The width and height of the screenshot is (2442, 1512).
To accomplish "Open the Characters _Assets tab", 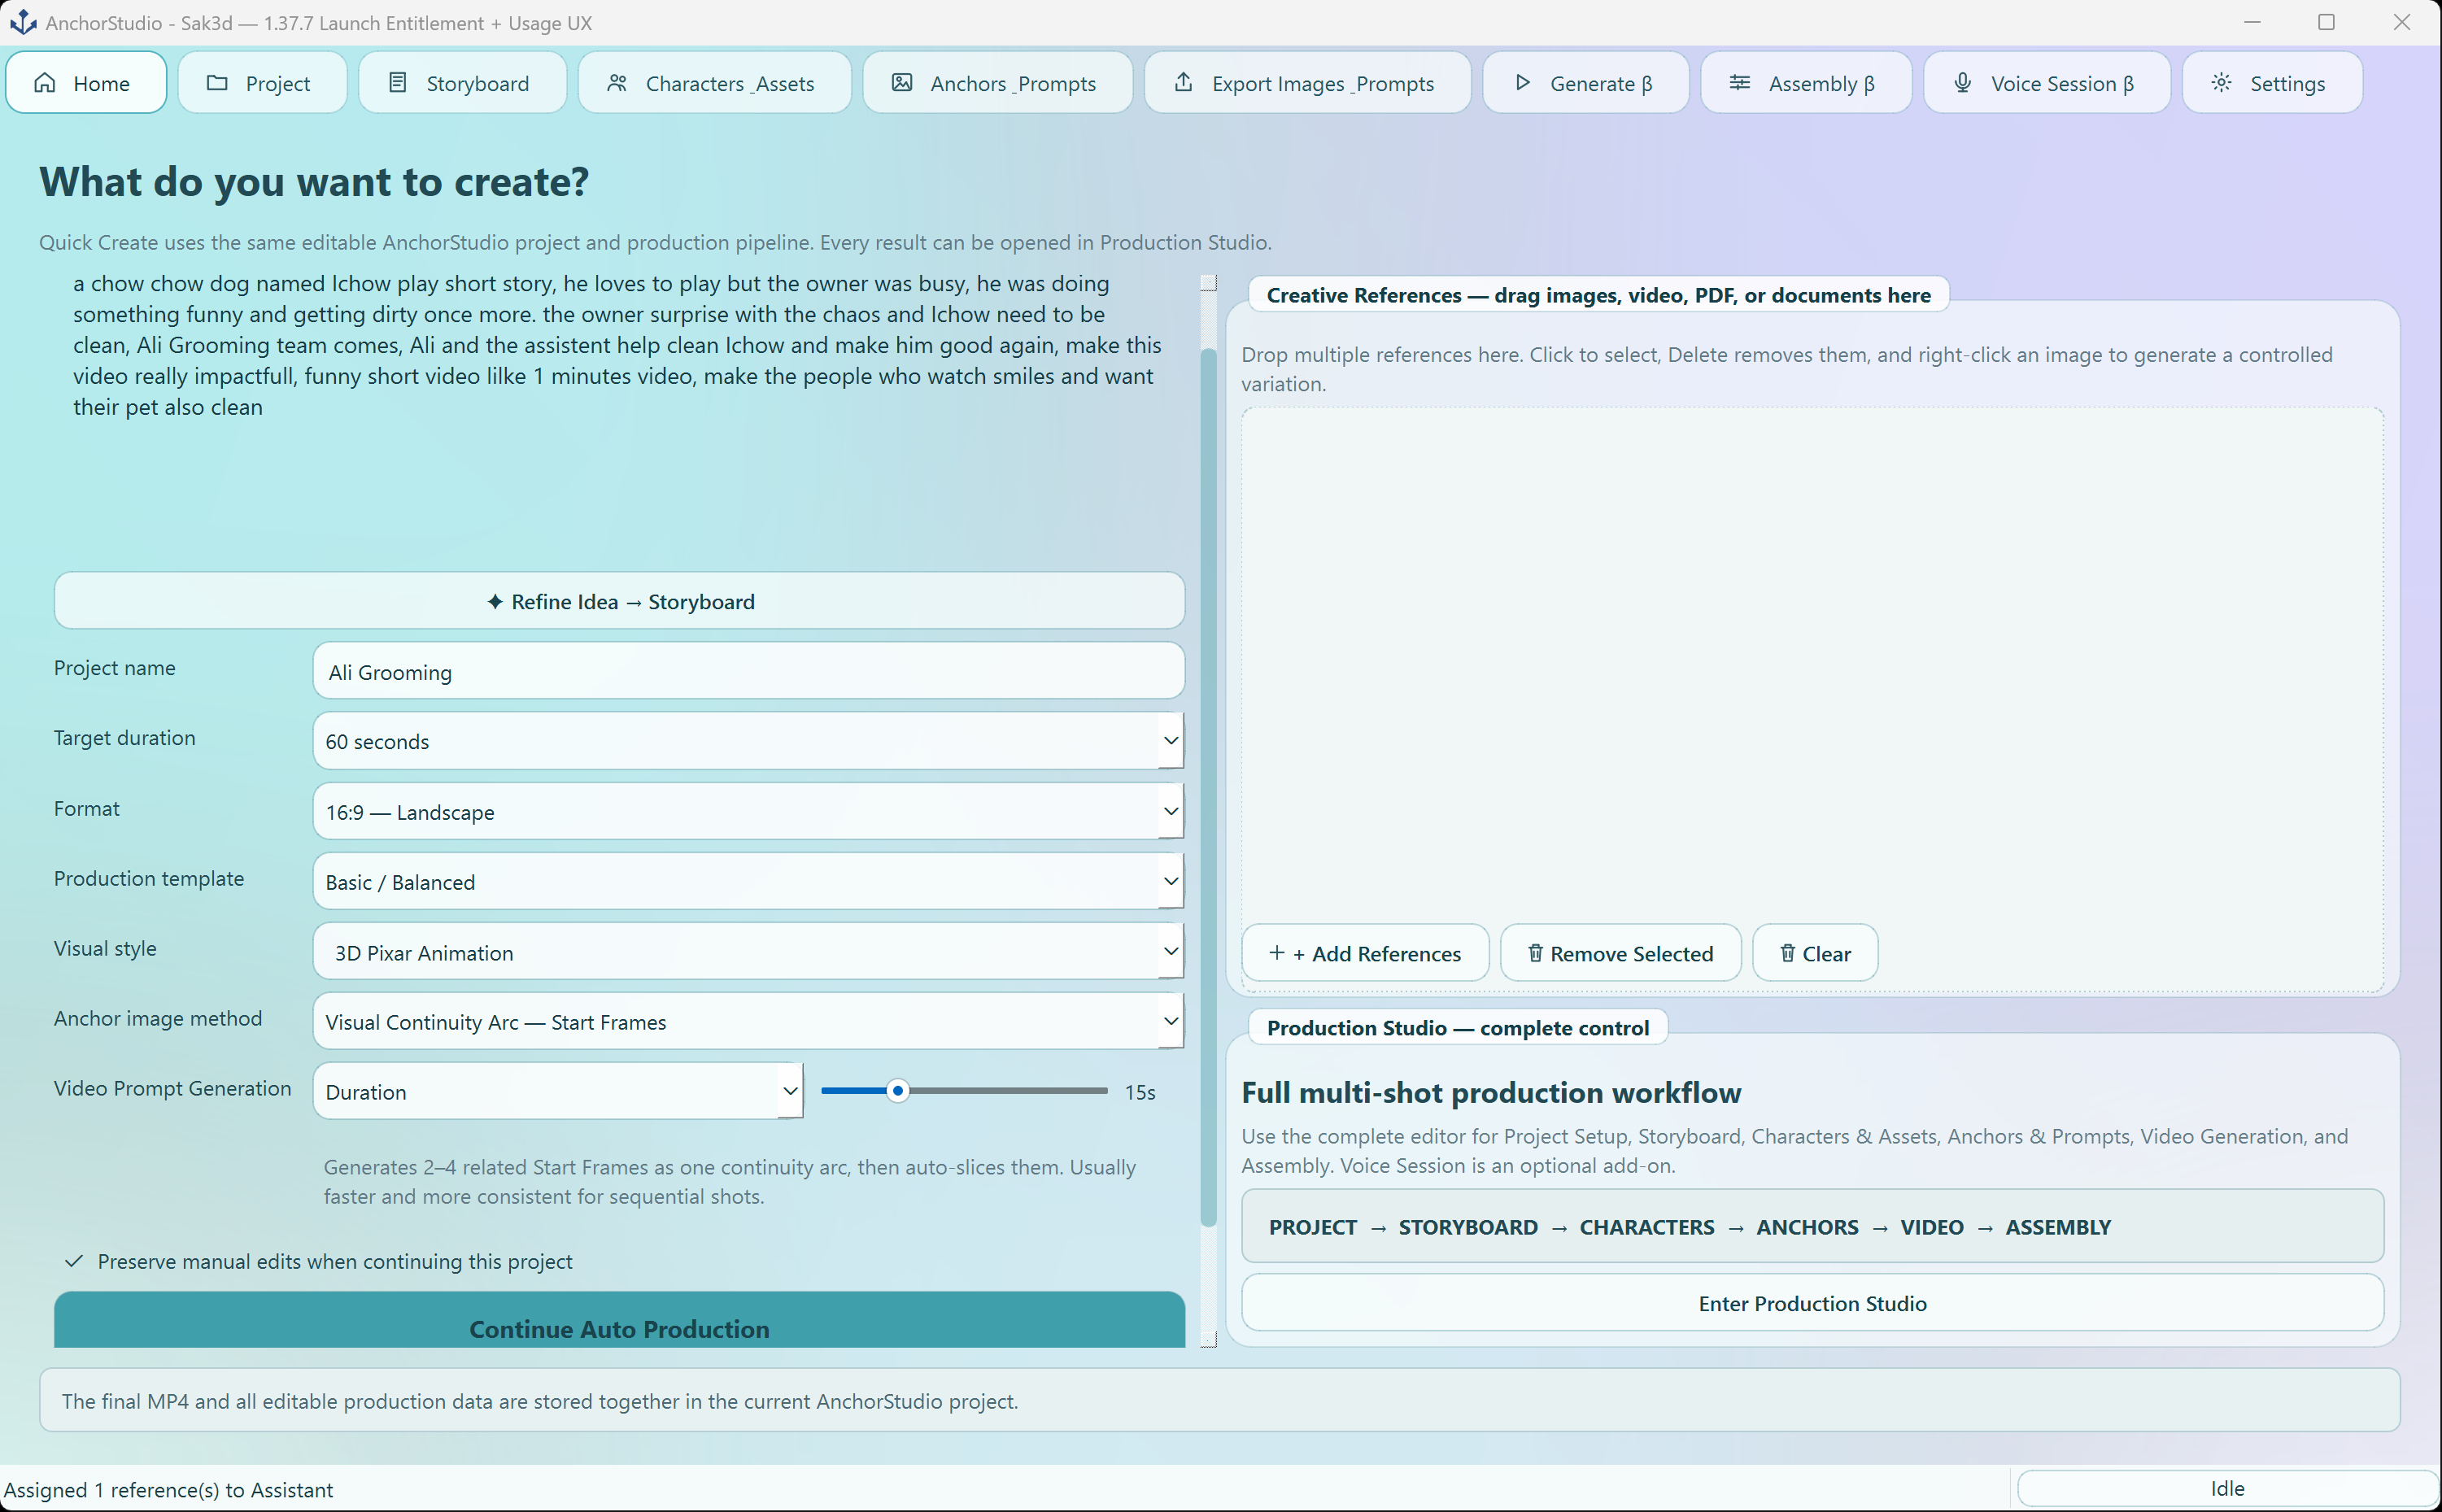I will (714, 83).
